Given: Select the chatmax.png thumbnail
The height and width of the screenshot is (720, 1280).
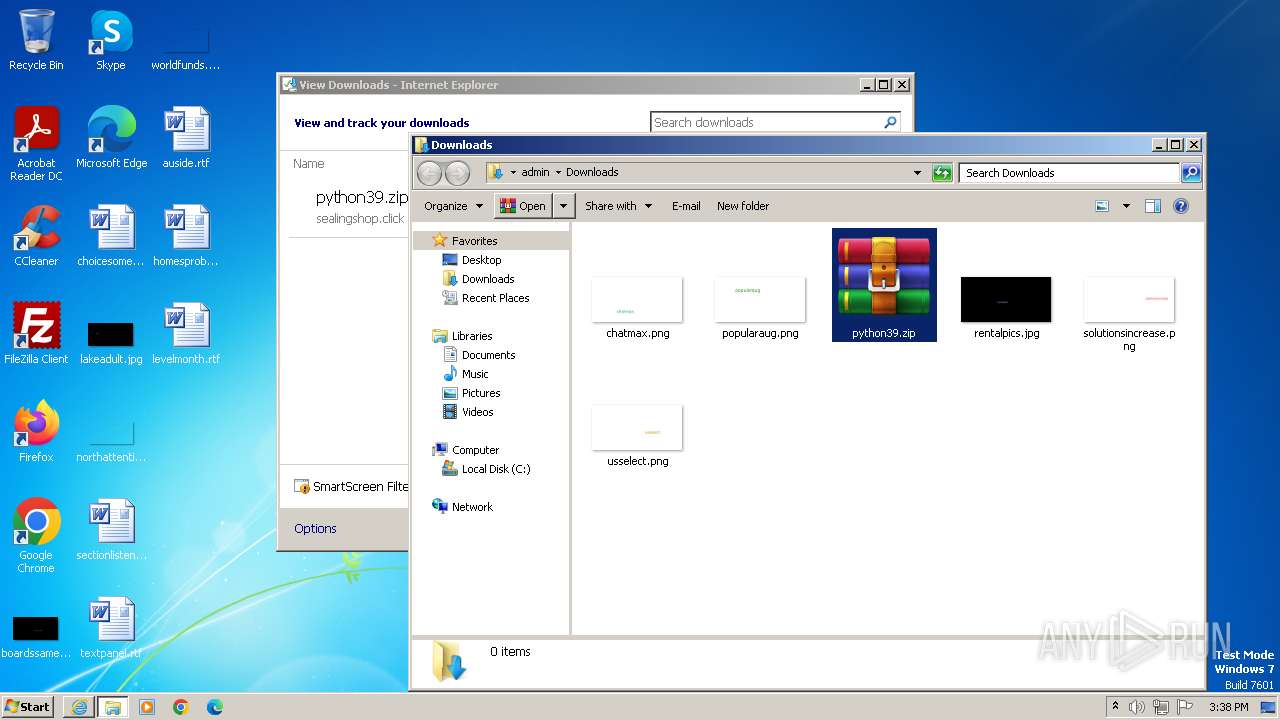Looking at the screenshot, I should point(637,308).
